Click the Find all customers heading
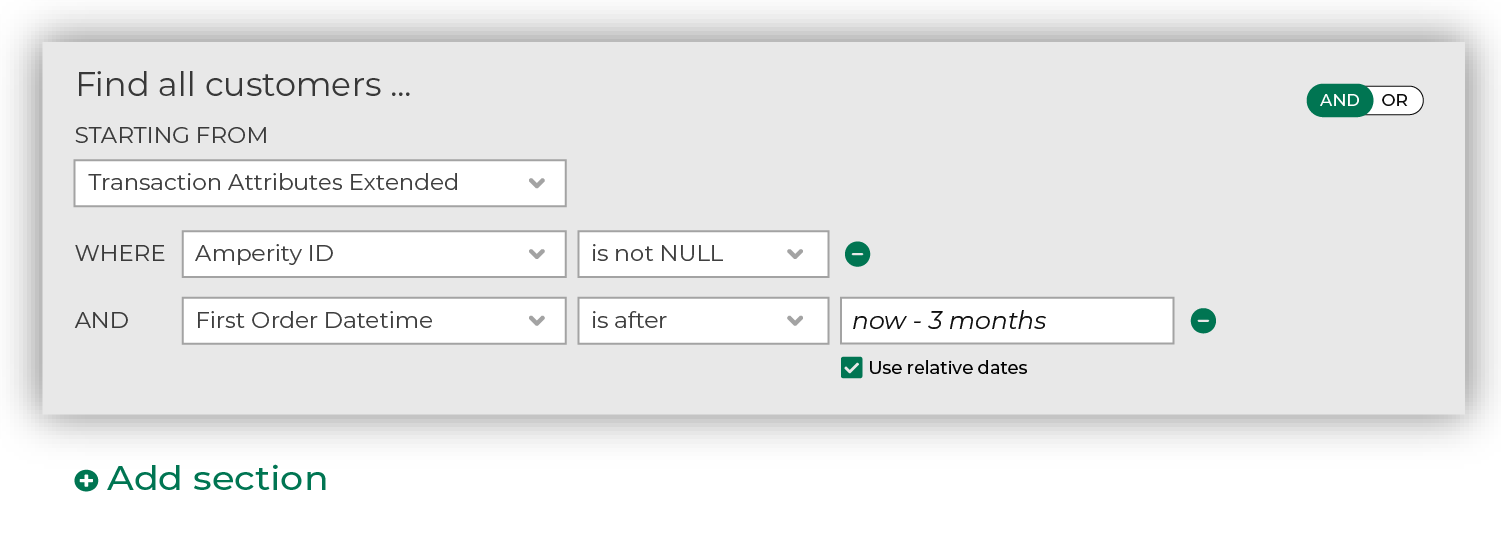Screen dimensions: 1501x534 pyautogui.click(x=243, y=85)
